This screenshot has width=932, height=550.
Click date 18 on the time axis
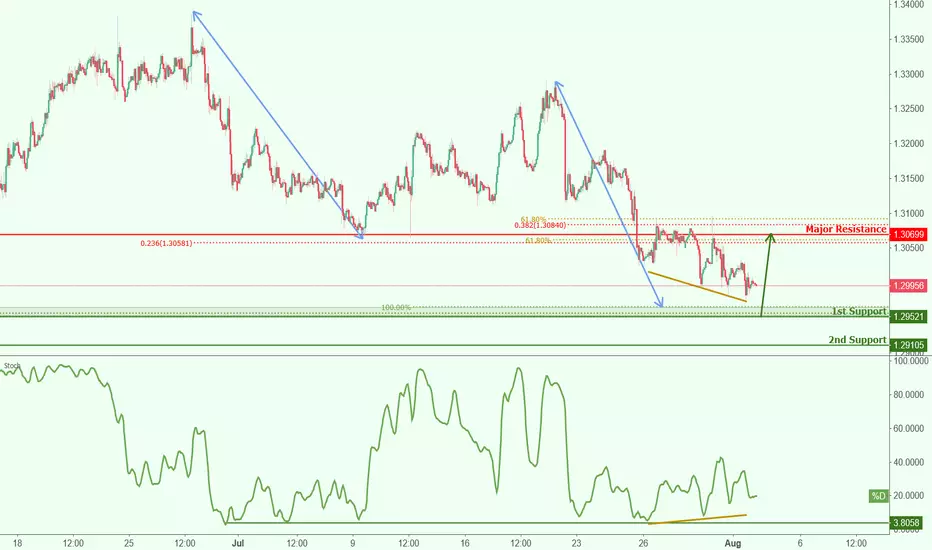[17, 543]
